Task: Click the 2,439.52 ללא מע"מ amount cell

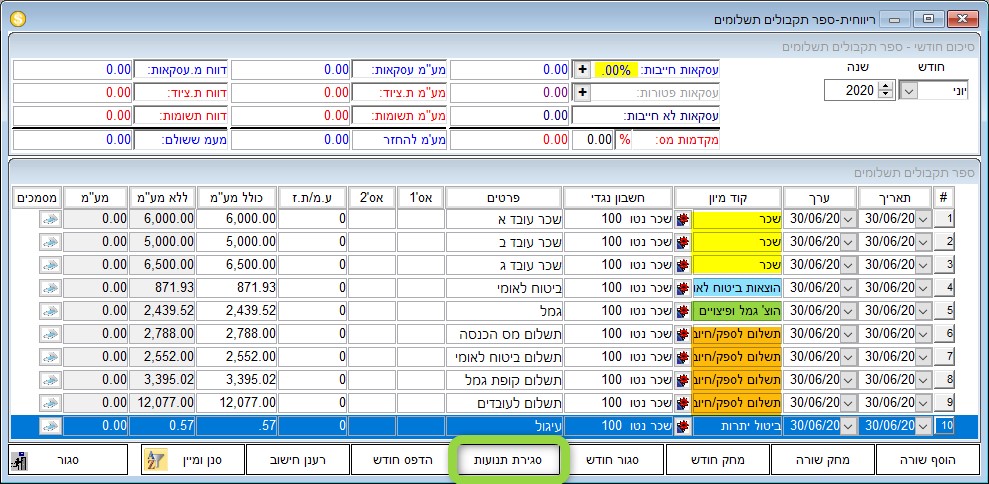Action: point(162,311)
